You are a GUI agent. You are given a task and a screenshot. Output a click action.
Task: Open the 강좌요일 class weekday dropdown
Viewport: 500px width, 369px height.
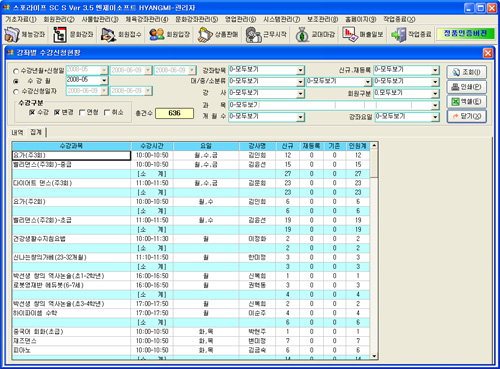click(435, 117)
